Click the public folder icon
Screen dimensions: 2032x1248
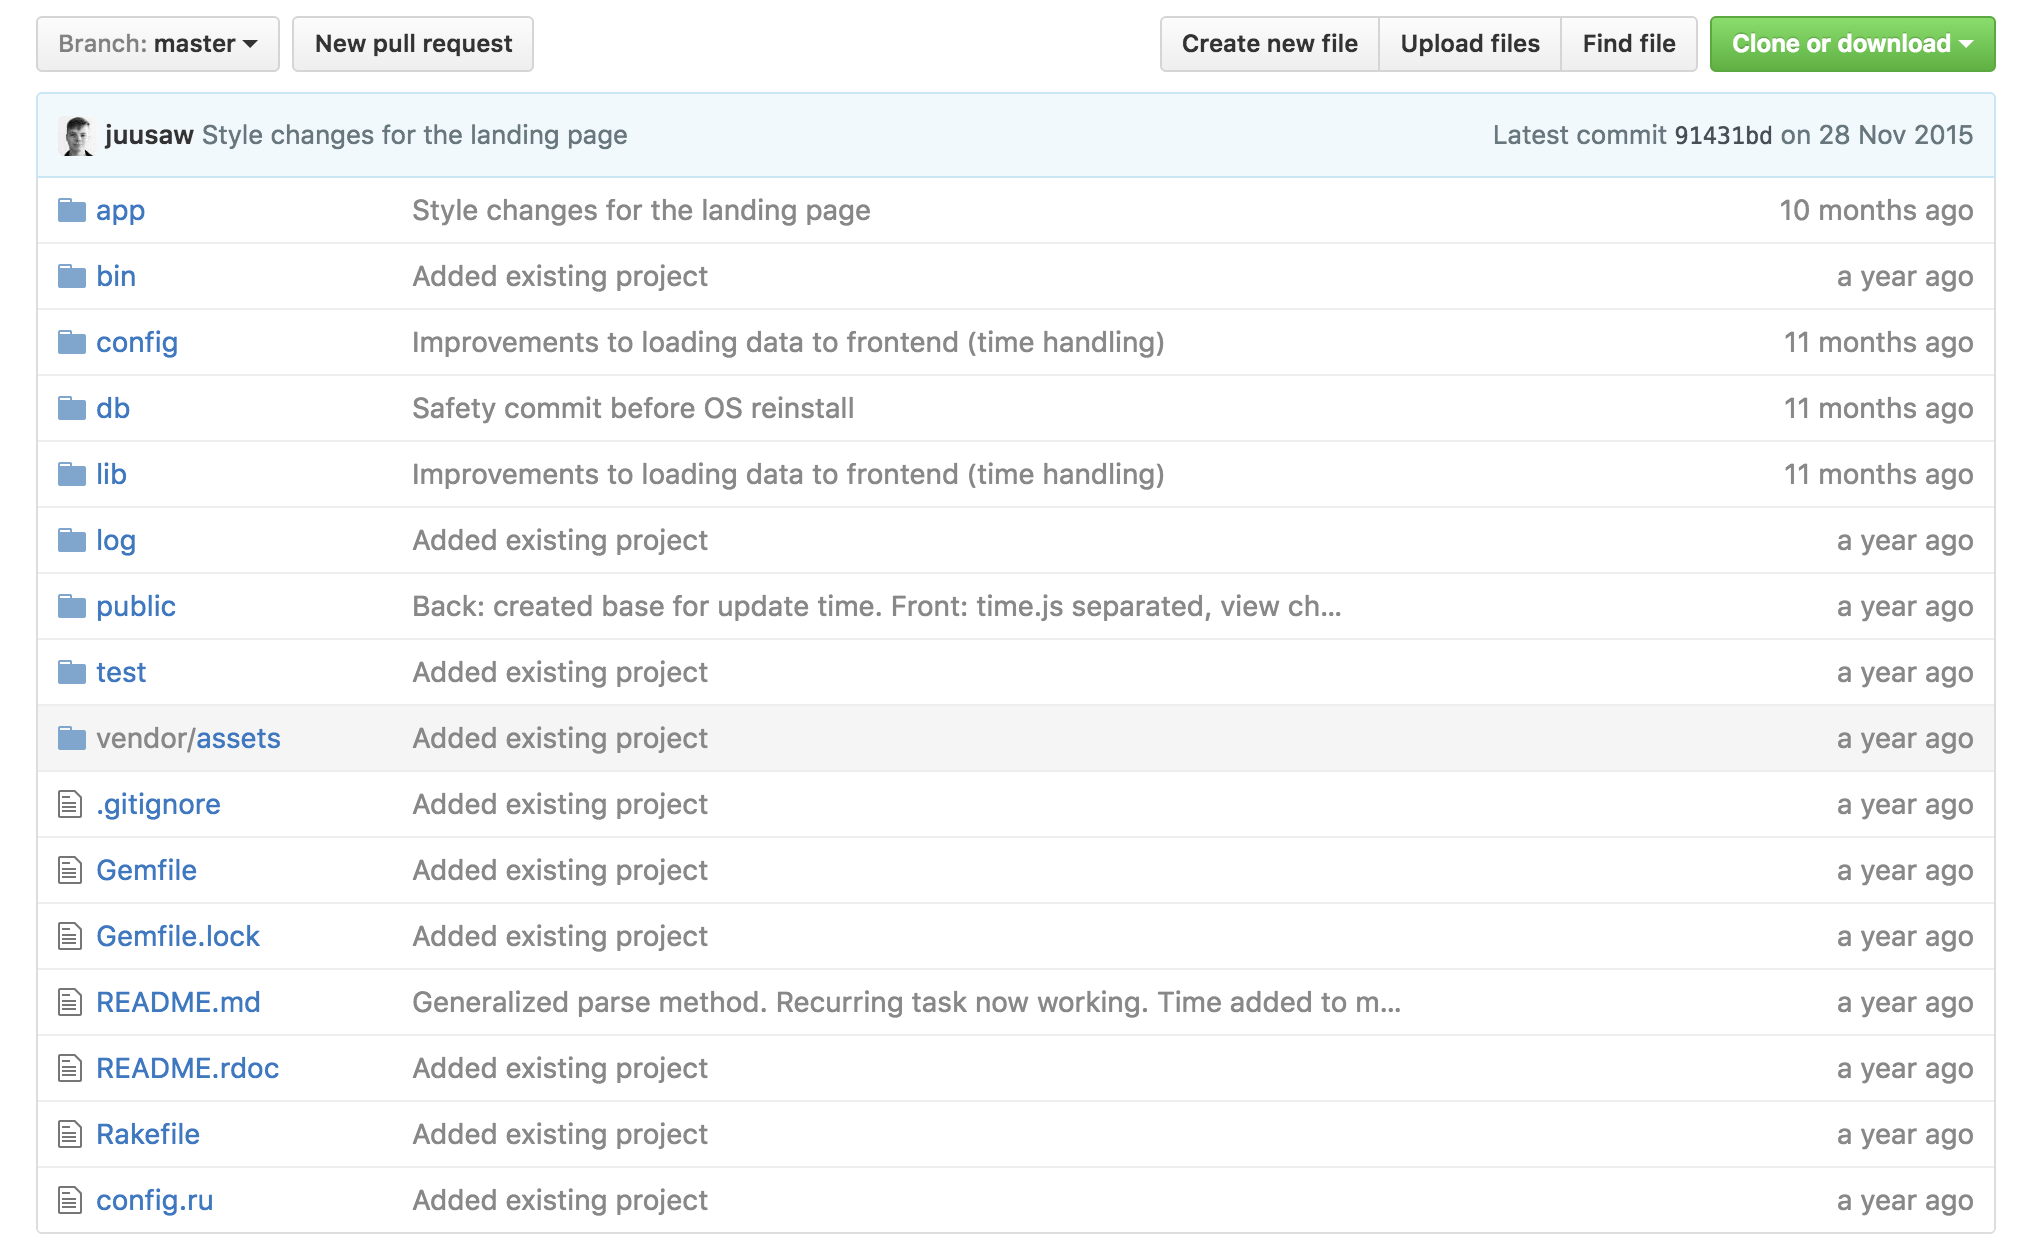tap(72, 606)
